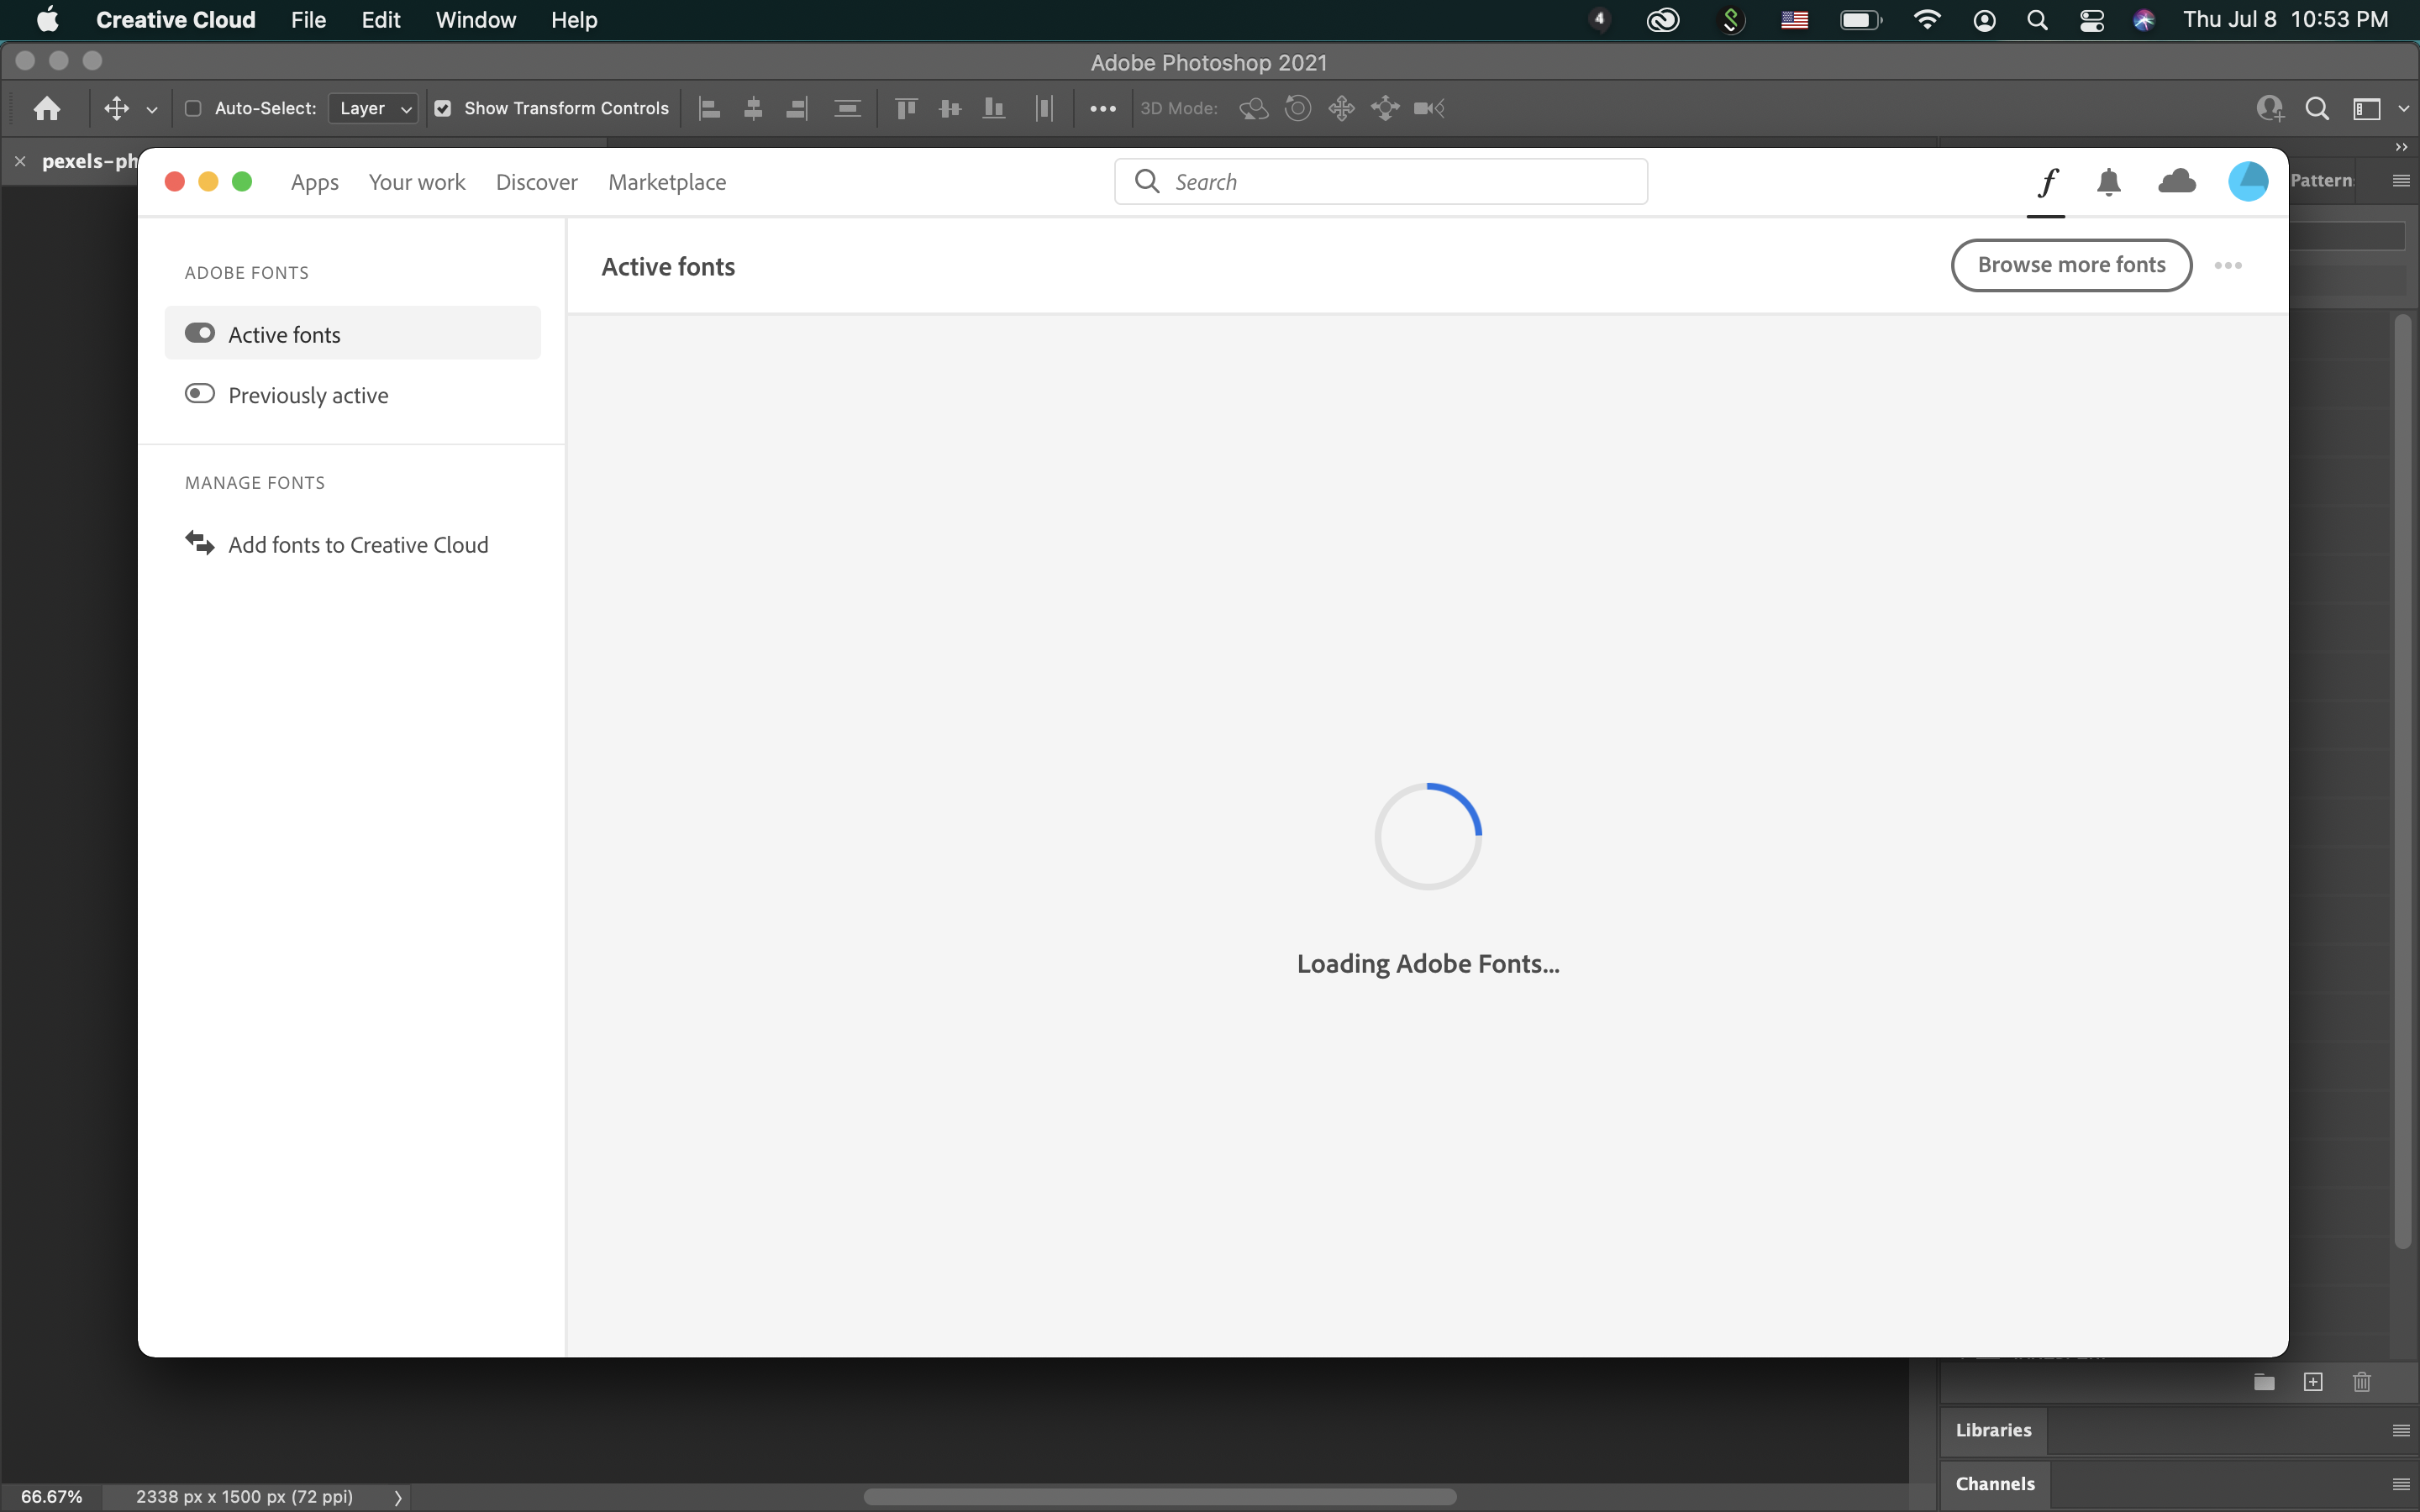The image size is (2420, 1512).
Task: Click the search magnifier icon
Action: coord(1148,181)
